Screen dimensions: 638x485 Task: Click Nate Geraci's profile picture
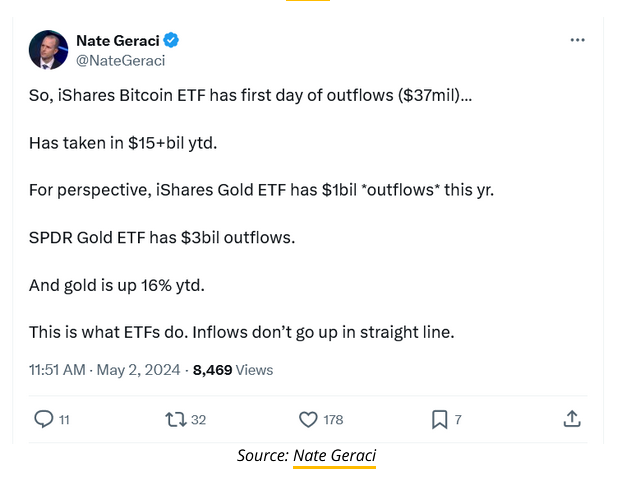[48, 50]
